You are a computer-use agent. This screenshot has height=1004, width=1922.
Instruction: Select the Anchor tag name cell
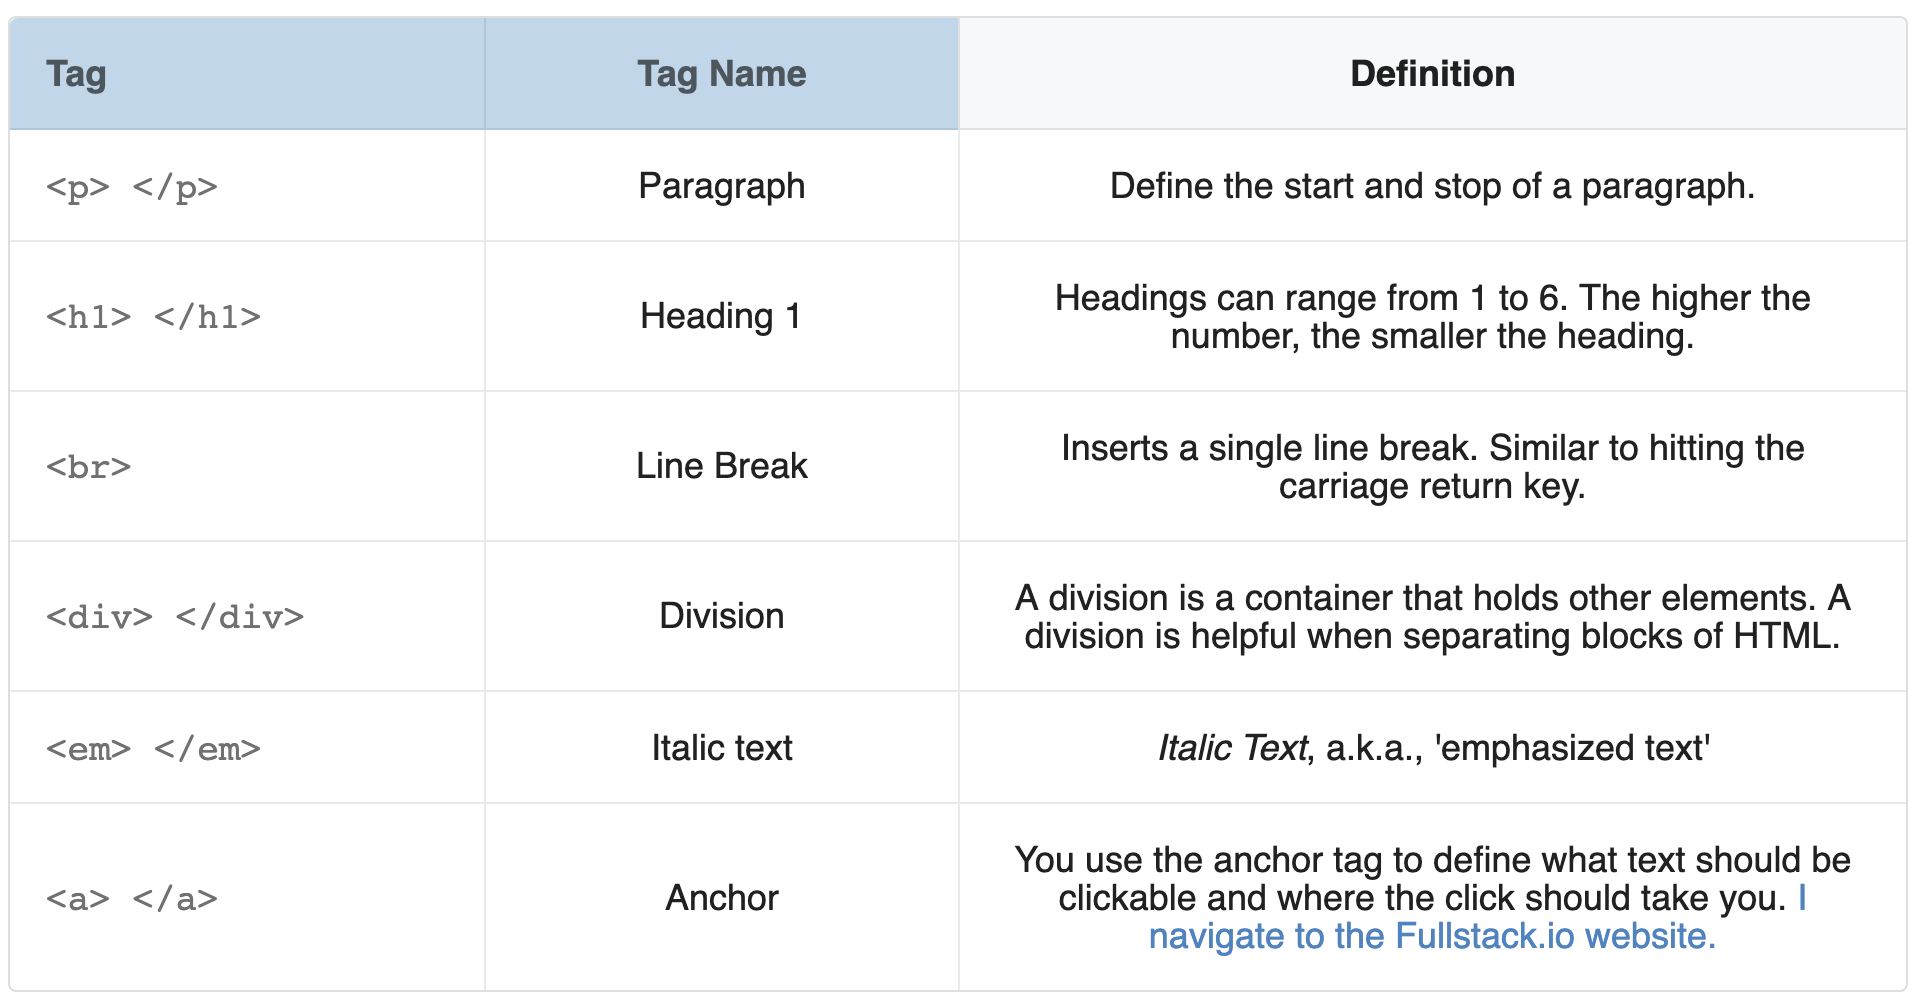pyautogui.click(x=722, y=898)
